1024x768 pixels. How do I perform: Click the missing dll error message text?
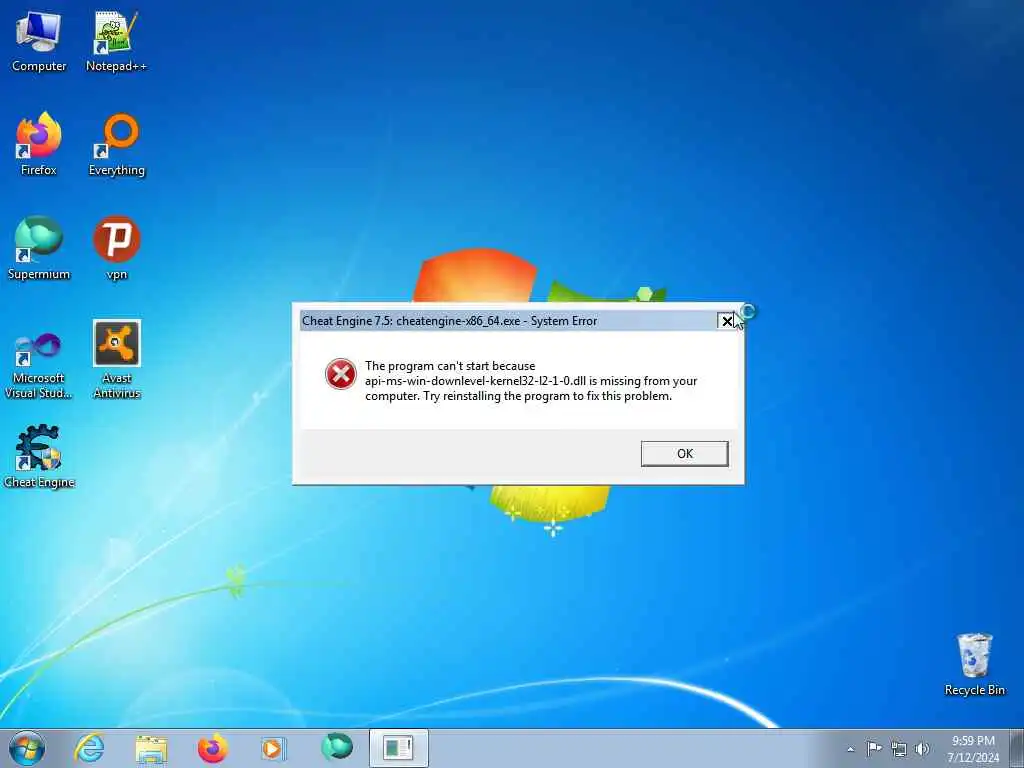pyautogui.click(x=531, y=381)
